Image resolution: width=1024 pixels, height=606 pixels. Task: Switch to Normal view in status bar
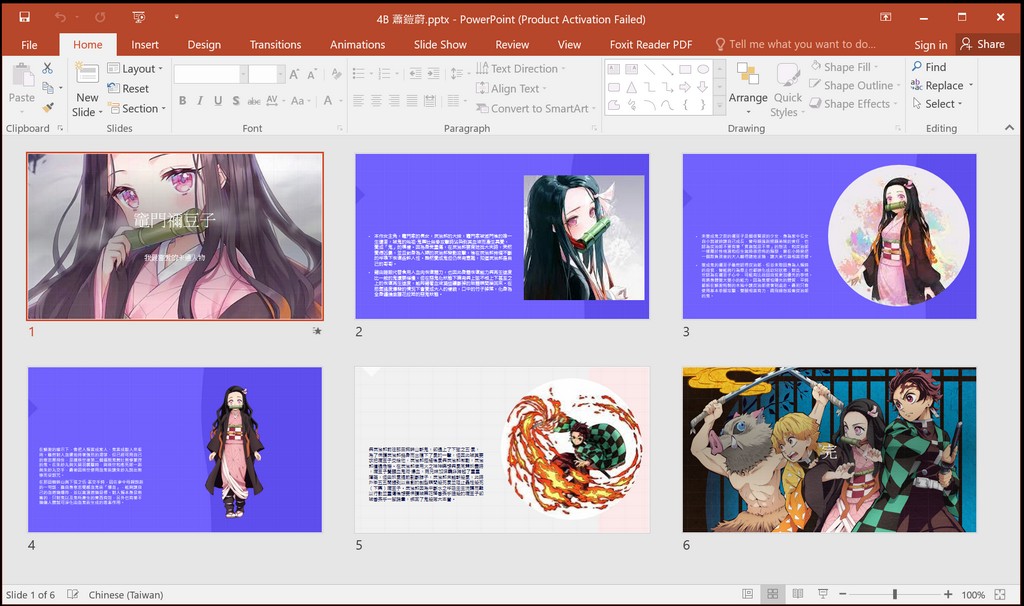click(x=748, y=594)
